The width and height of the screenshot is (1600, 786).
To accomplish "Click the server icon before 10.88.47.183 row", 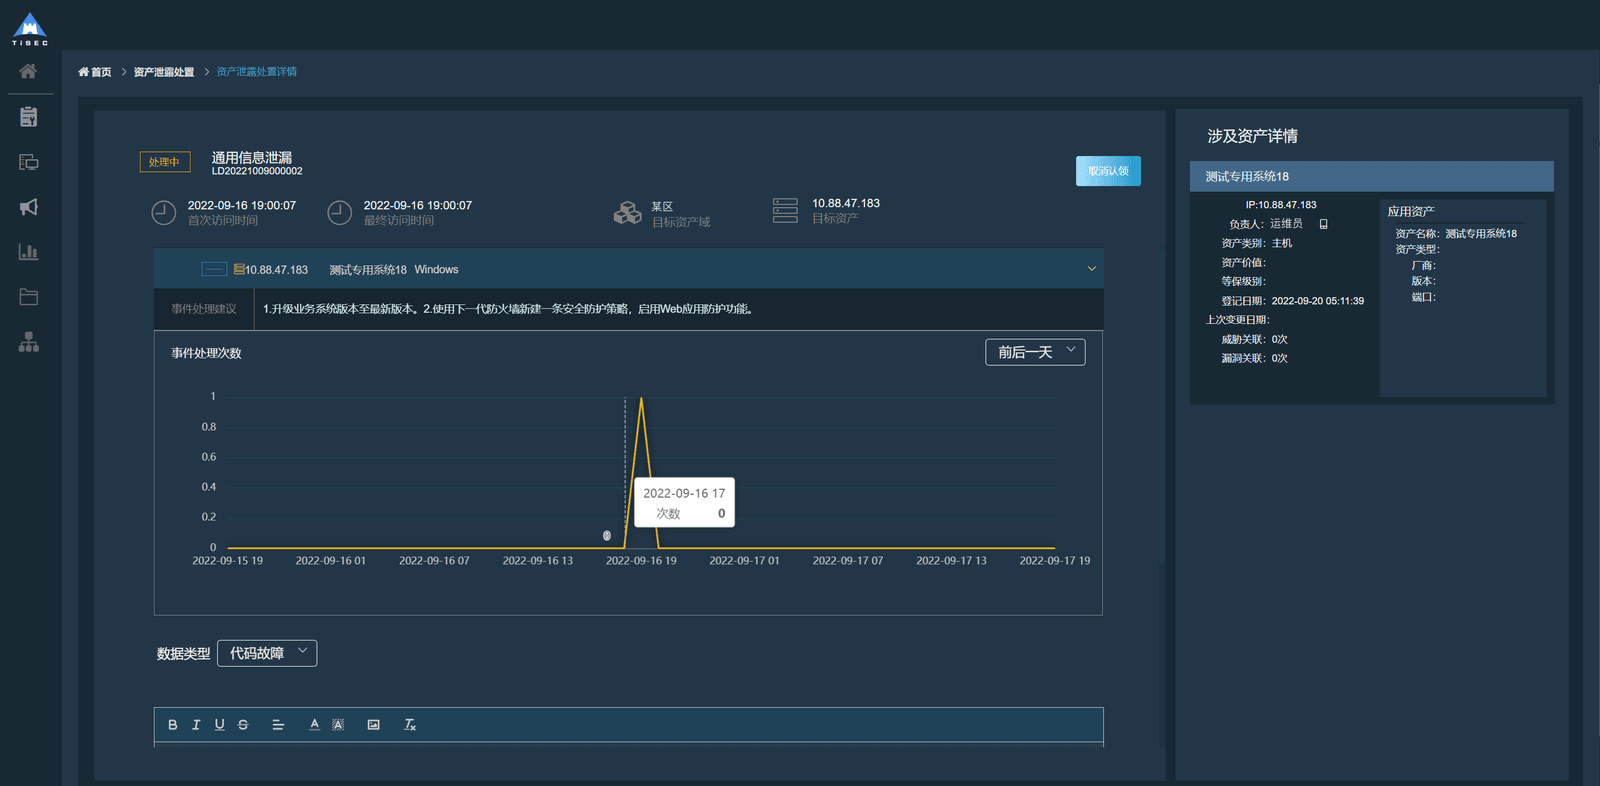I will coord(239,269).
